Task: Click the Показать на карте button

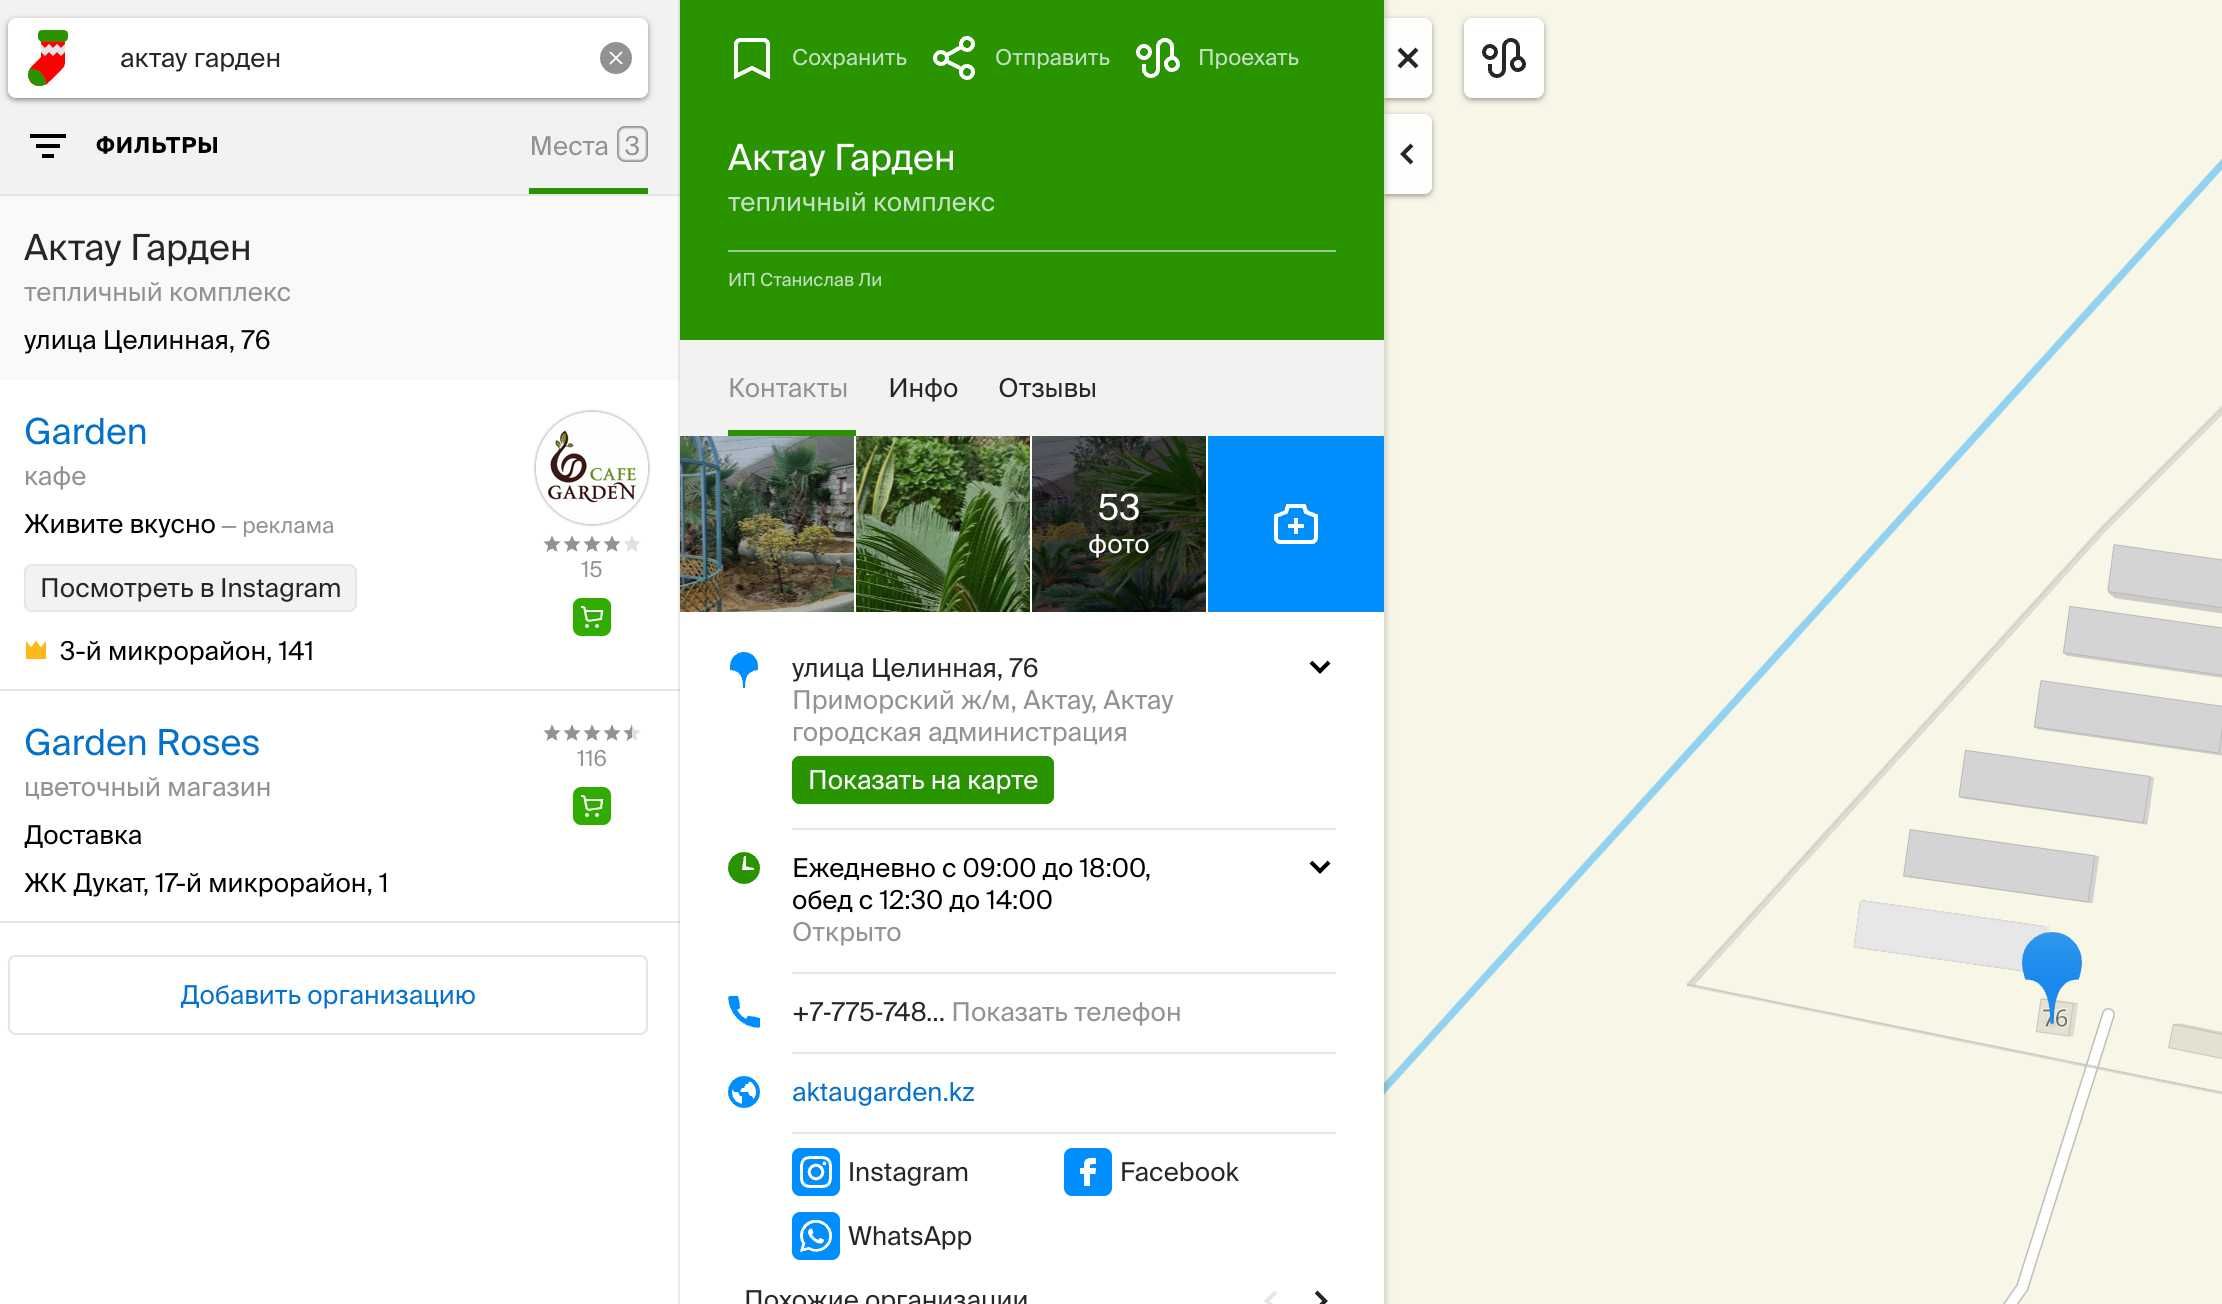Action: 923,780
